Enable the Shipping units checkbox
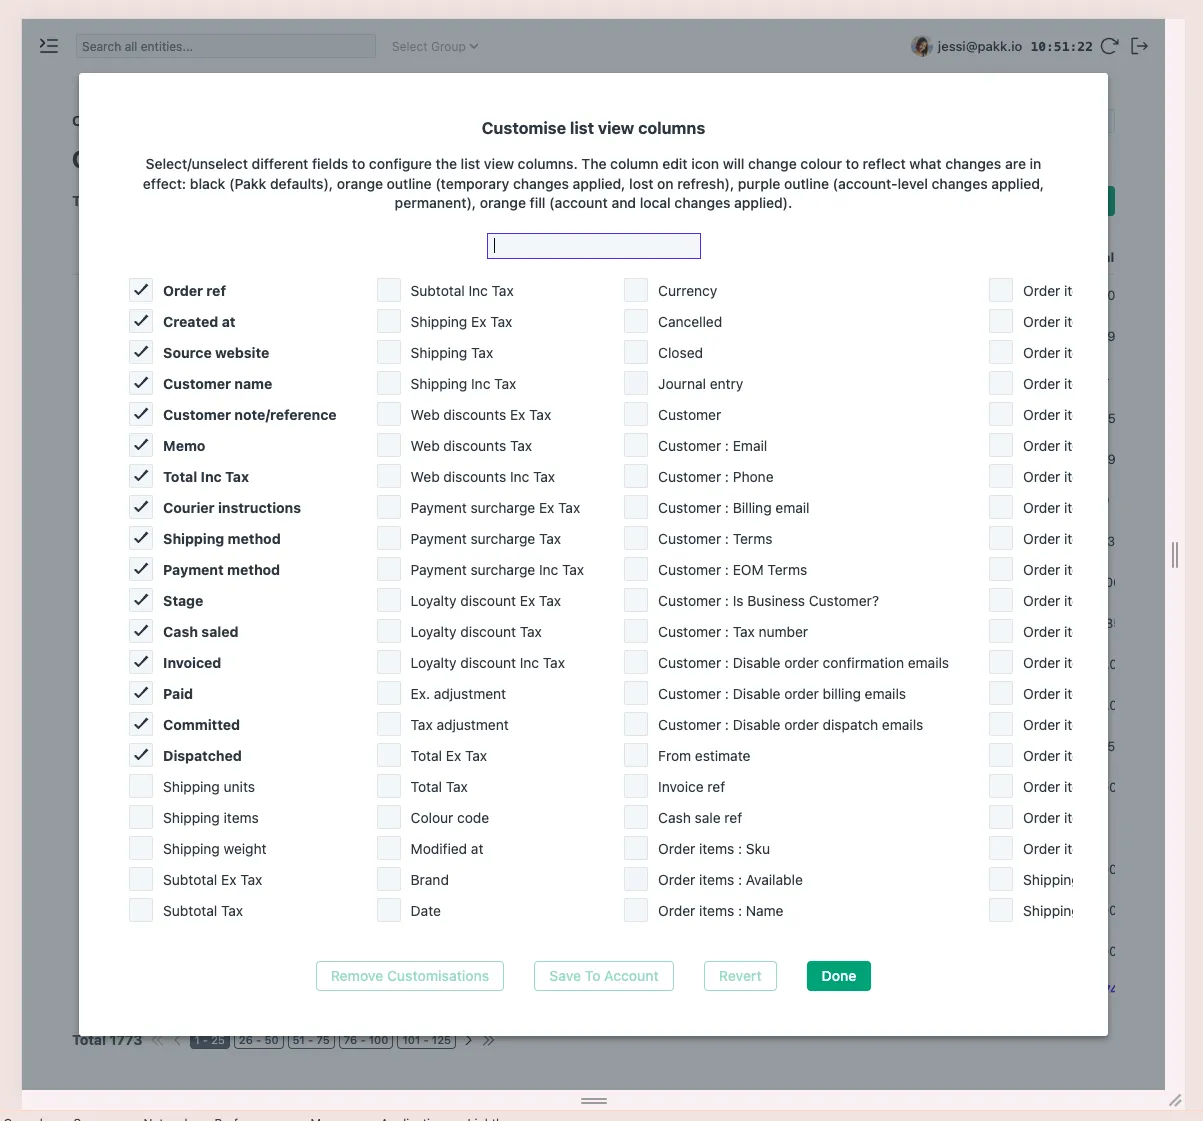This screenshot has height=1121, width=1203. [x=141, y=786]
